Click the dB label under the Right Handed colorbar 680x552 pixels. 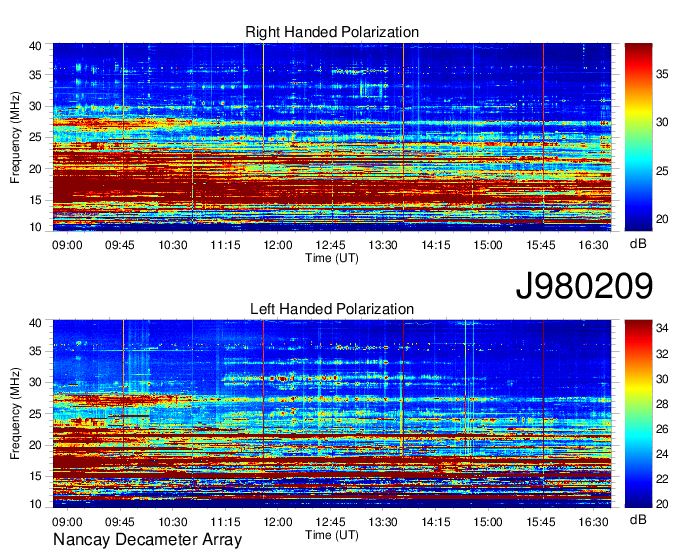638,244
